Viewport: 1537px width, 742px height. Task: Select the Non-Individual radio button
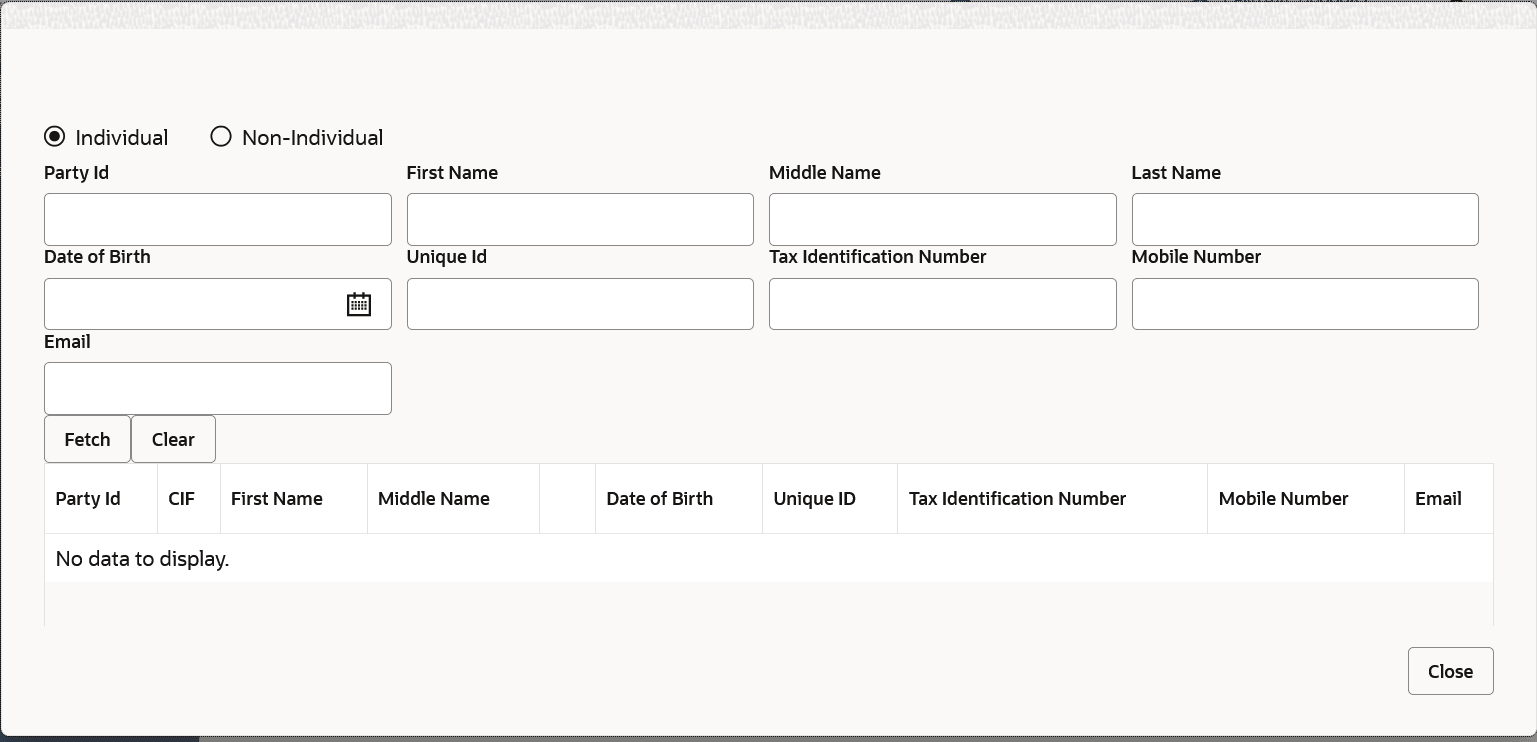tap(221, 137)
